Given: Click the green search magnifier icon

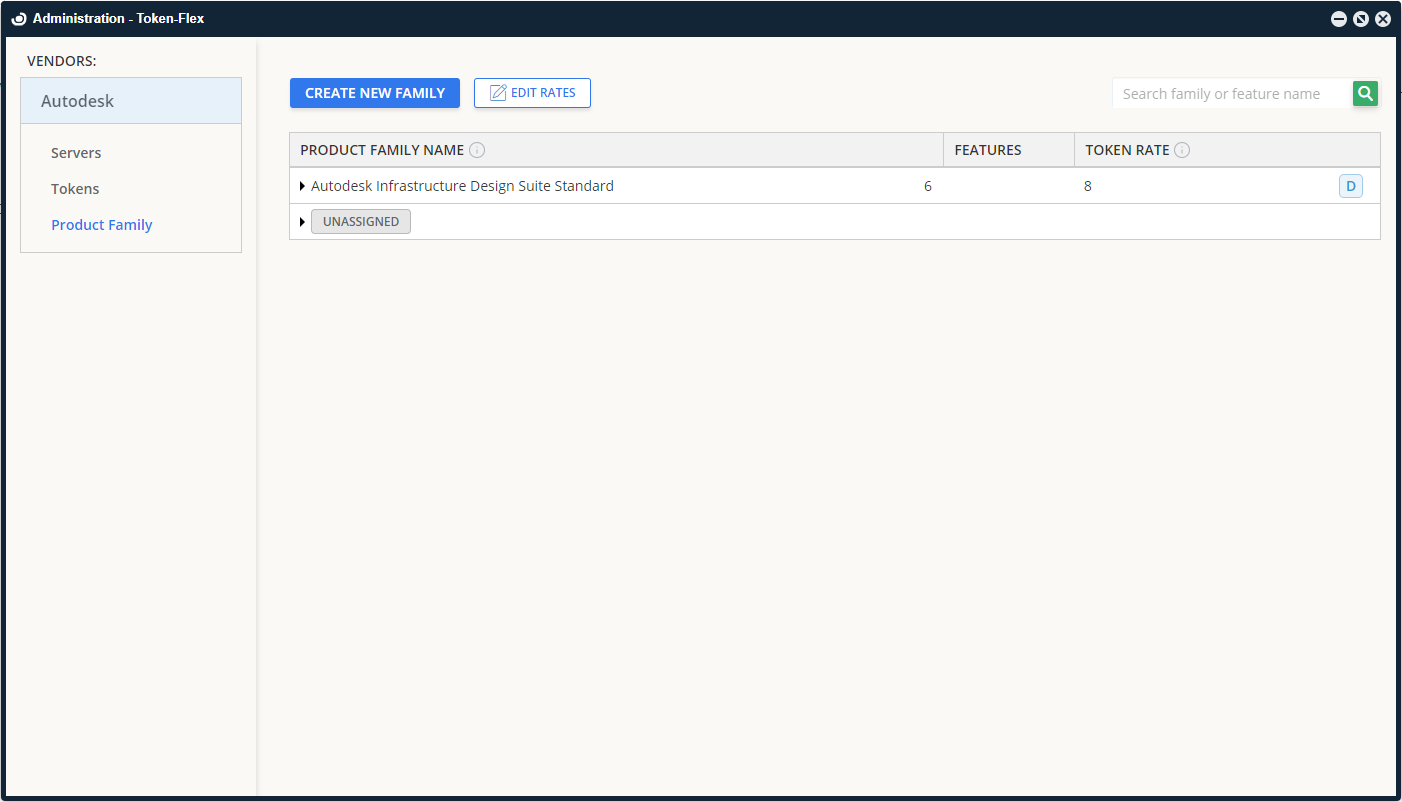Looking at the screenshot, I should pos(1365,93).
